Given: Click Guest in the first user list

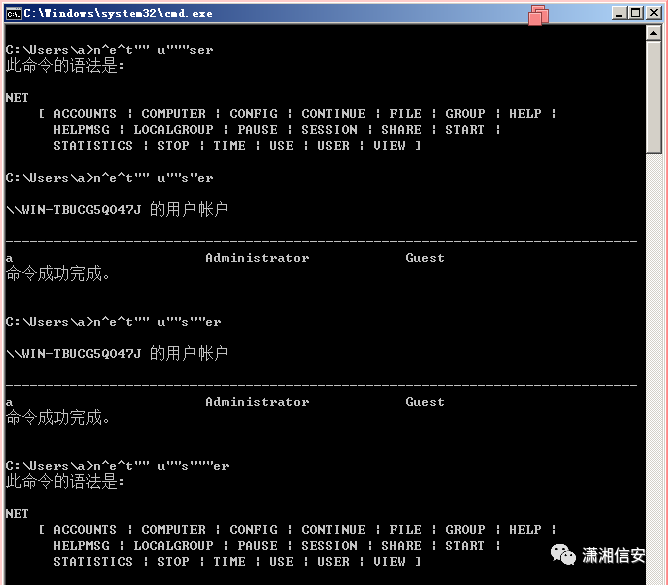Looking at the screenshot, I should [x=425, y=258].
